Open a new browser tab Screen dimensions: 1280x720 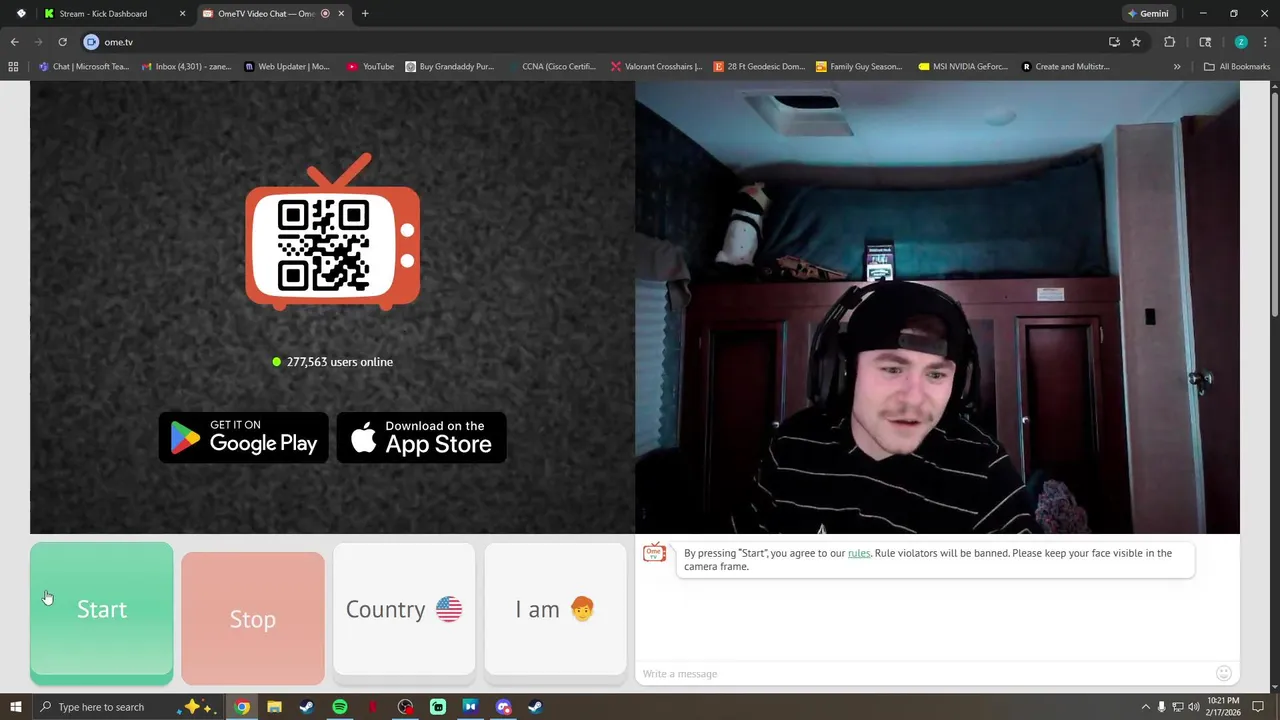click(365, 14)
